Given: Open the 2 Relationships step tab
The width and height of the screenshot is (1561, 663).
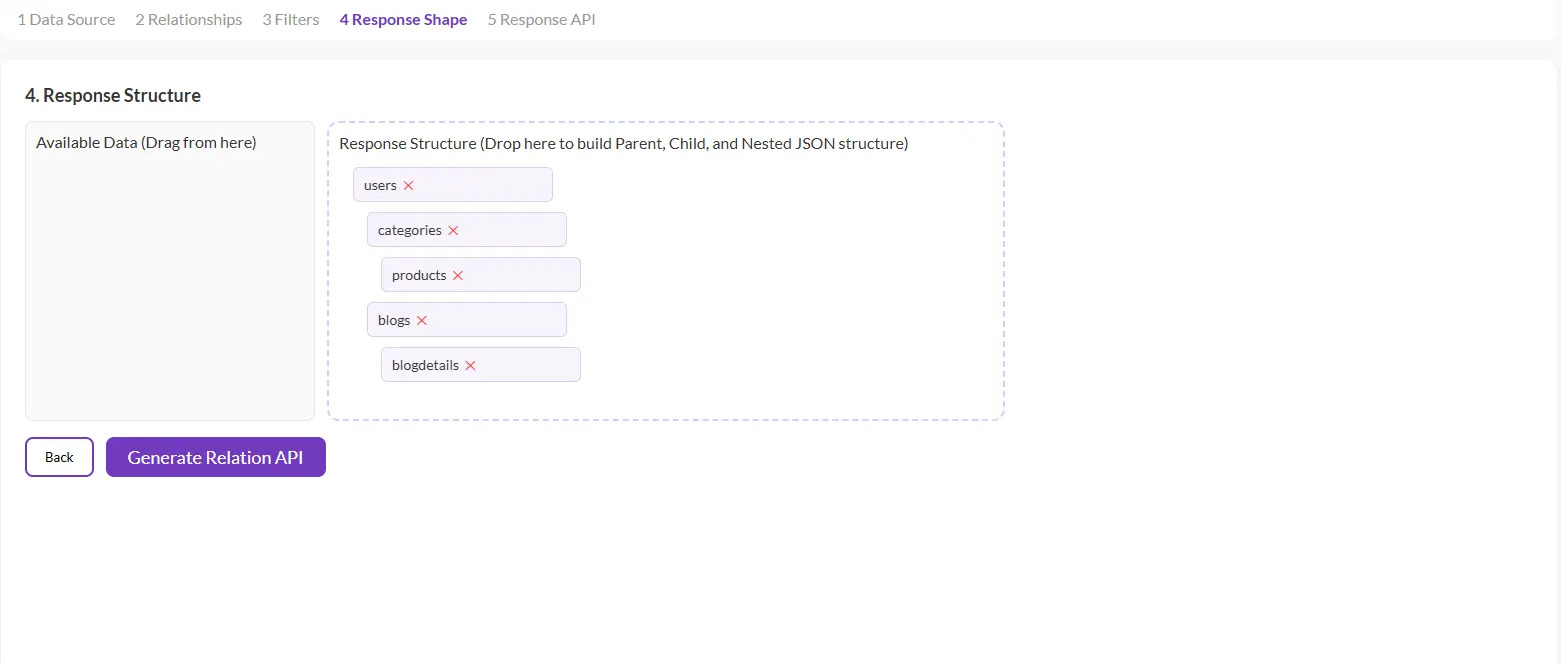Looking at the screenshot, I should pyautogui.click(x=189, y=20).
